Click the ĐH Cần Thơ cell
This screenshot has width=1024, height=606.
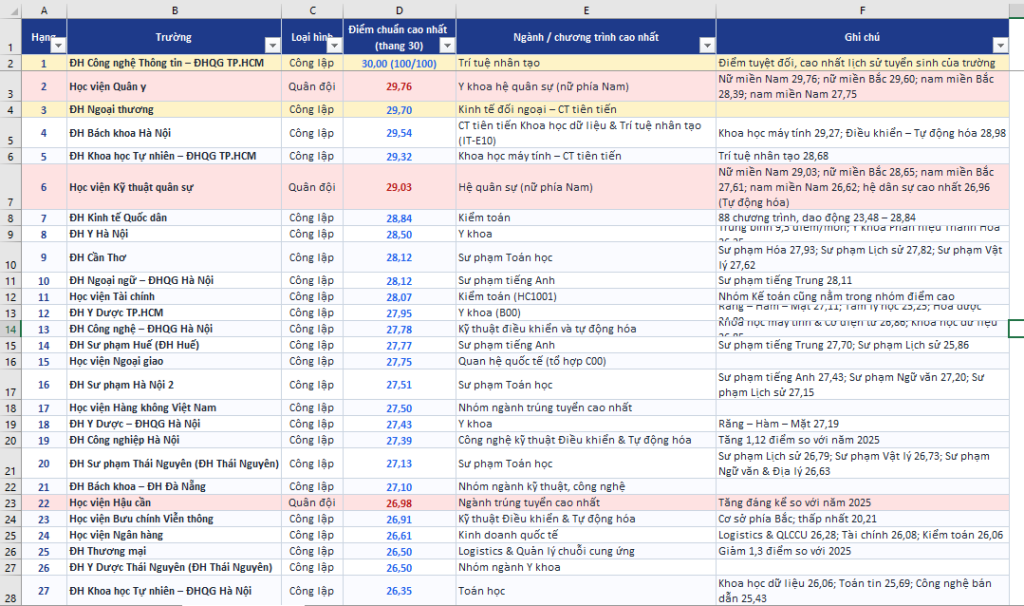174,257
